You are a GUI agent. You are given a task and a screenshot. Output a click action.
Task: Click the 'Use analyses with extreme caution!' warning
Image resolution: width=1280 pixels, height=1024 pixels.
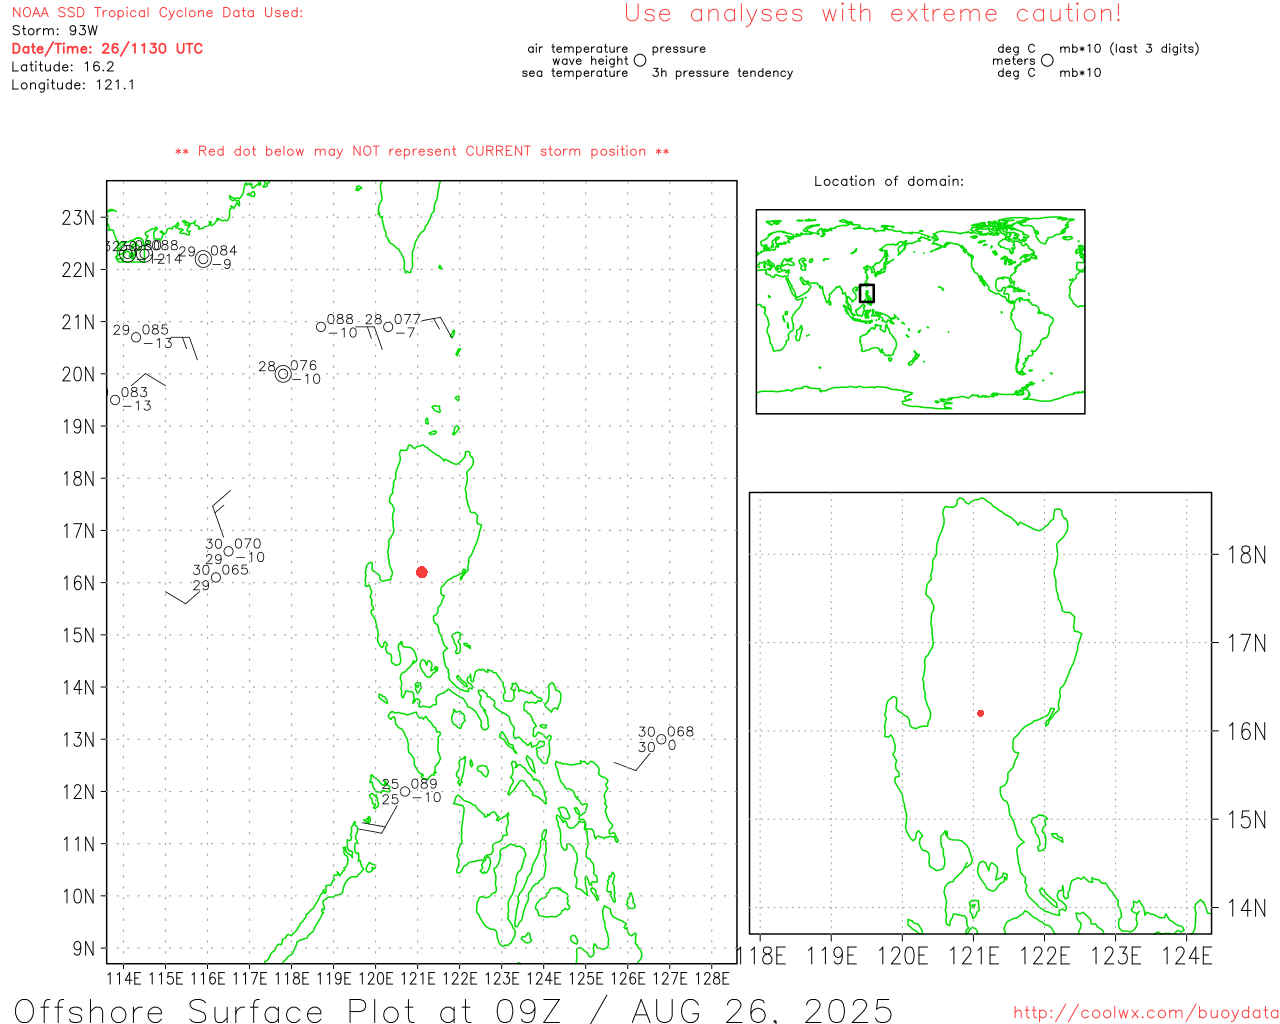(873, 14)
